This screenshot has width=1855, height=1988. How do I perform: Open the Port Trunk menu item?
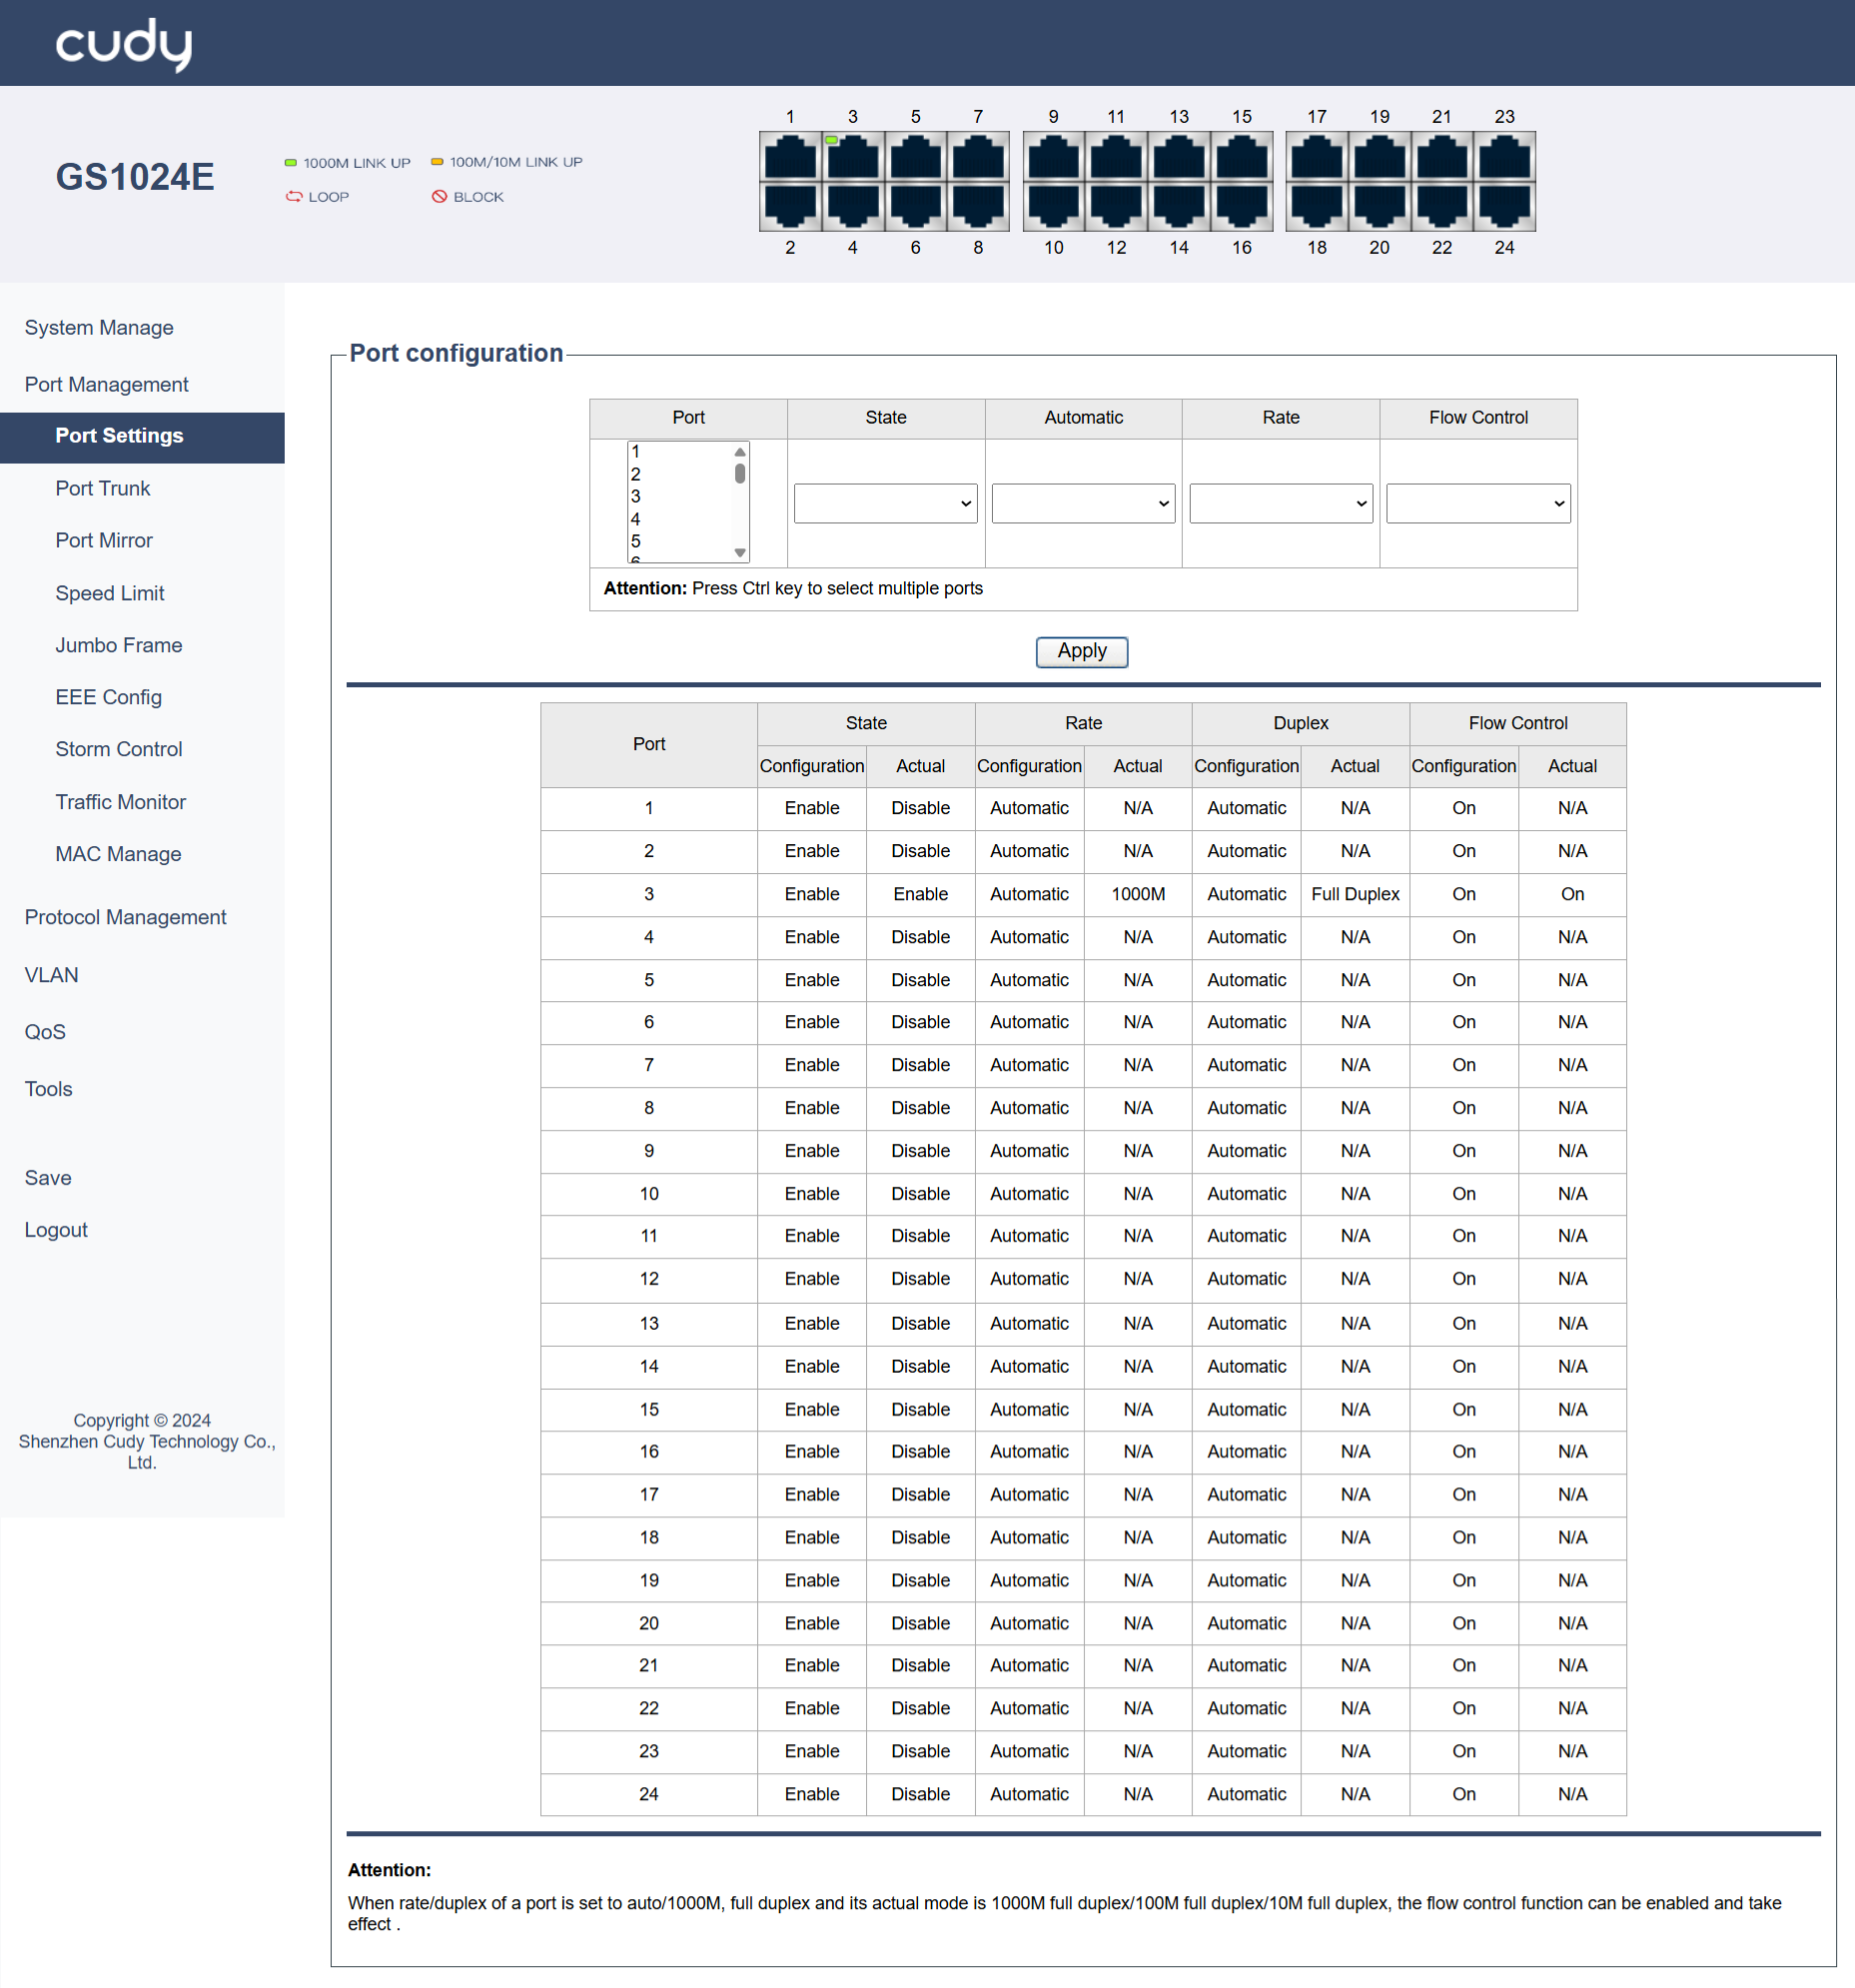[x=103, y=488]
